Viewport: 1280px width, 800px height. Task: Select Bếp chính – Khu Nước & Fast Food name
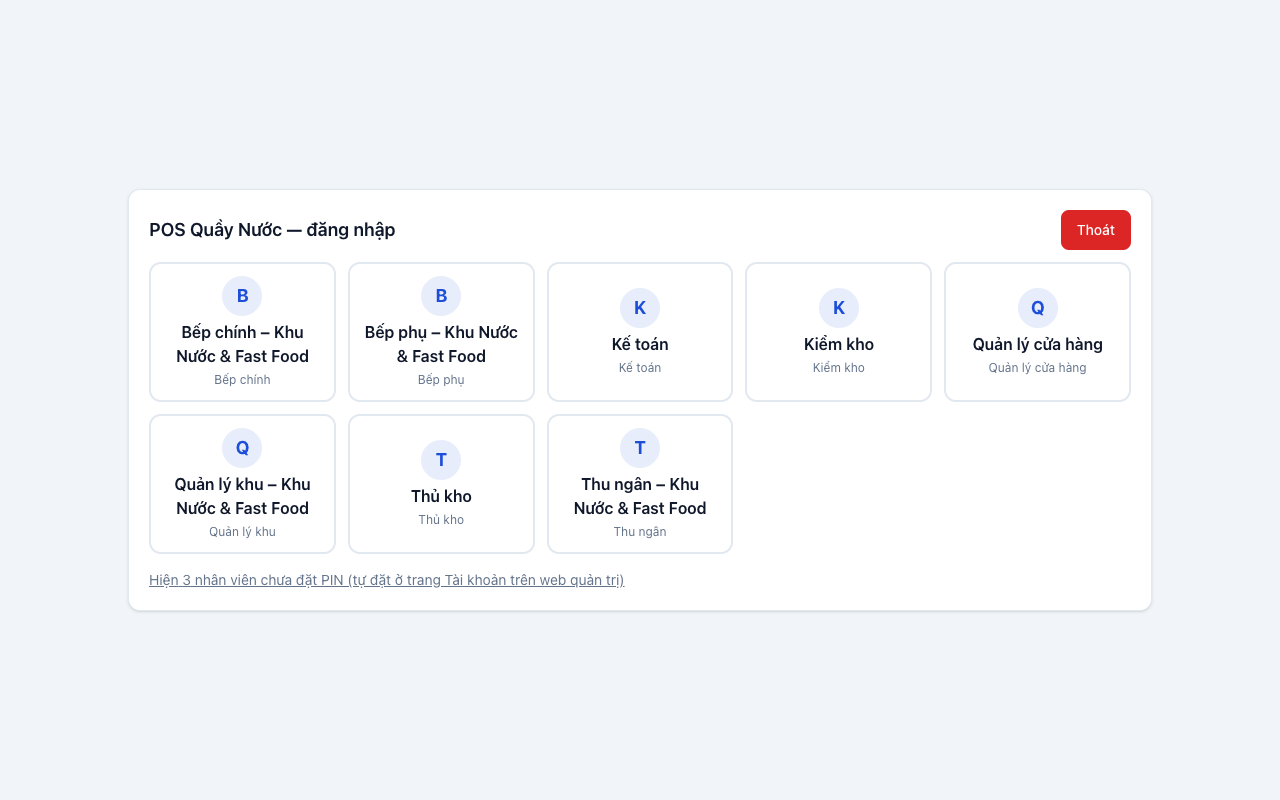(x=242, y=344)
